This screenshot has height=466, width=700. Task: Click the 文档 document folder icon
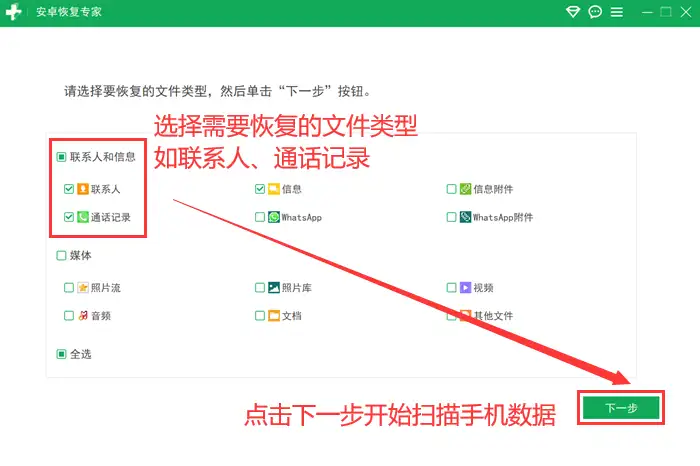(274, 316)
